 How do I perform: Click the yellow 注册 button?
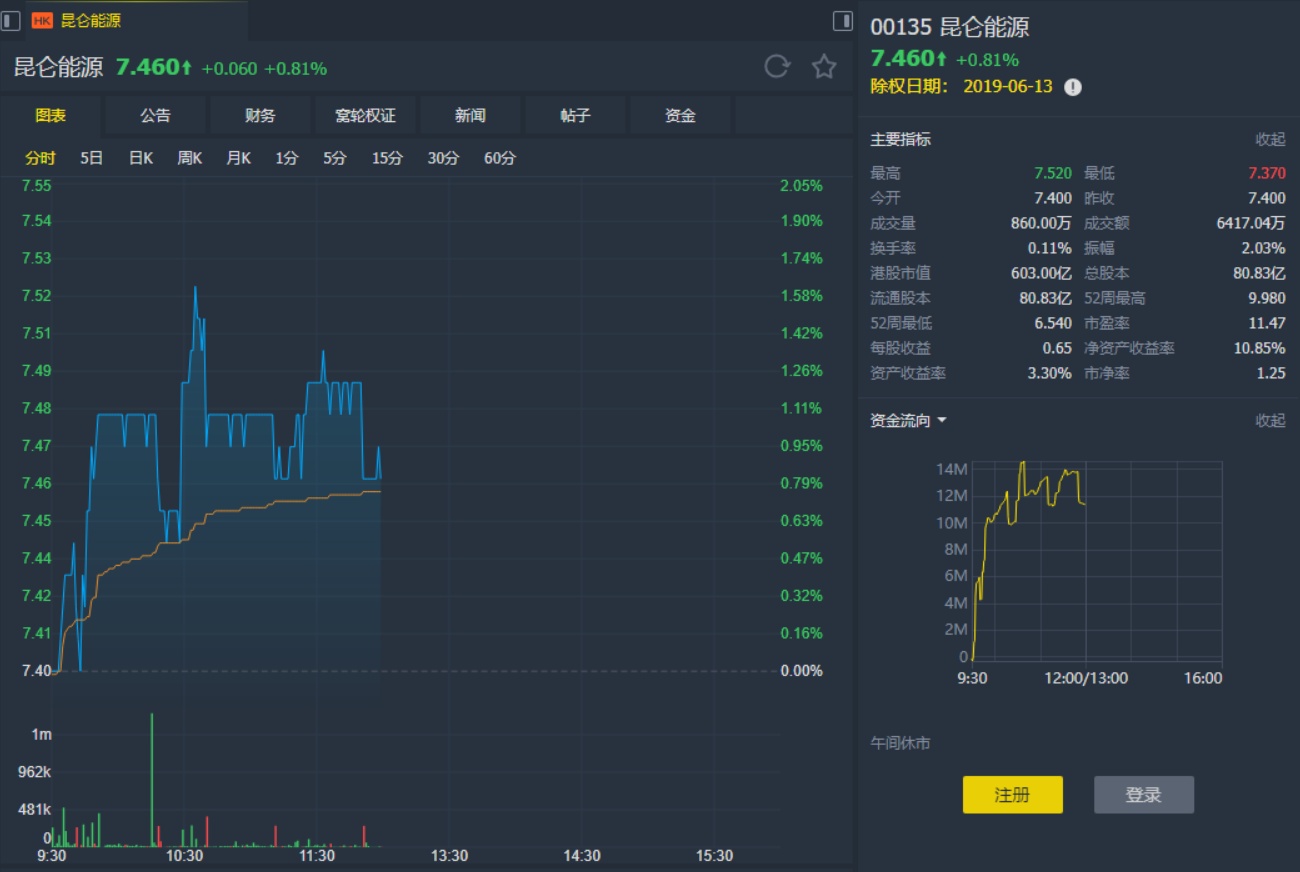[x=1012, y=795]
